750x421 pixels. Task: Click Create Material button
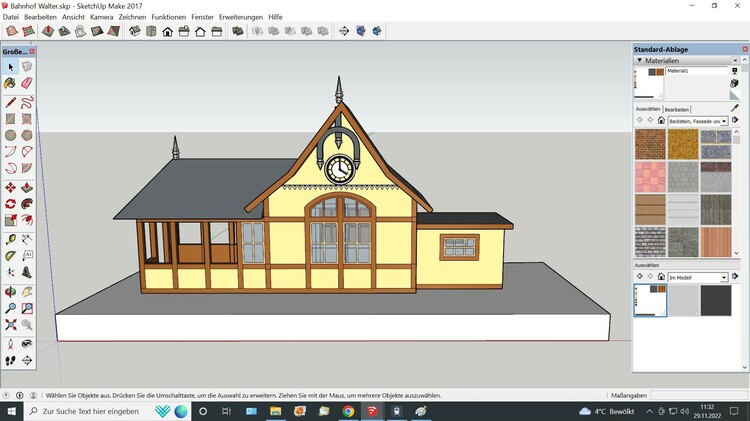coord(735,83)
